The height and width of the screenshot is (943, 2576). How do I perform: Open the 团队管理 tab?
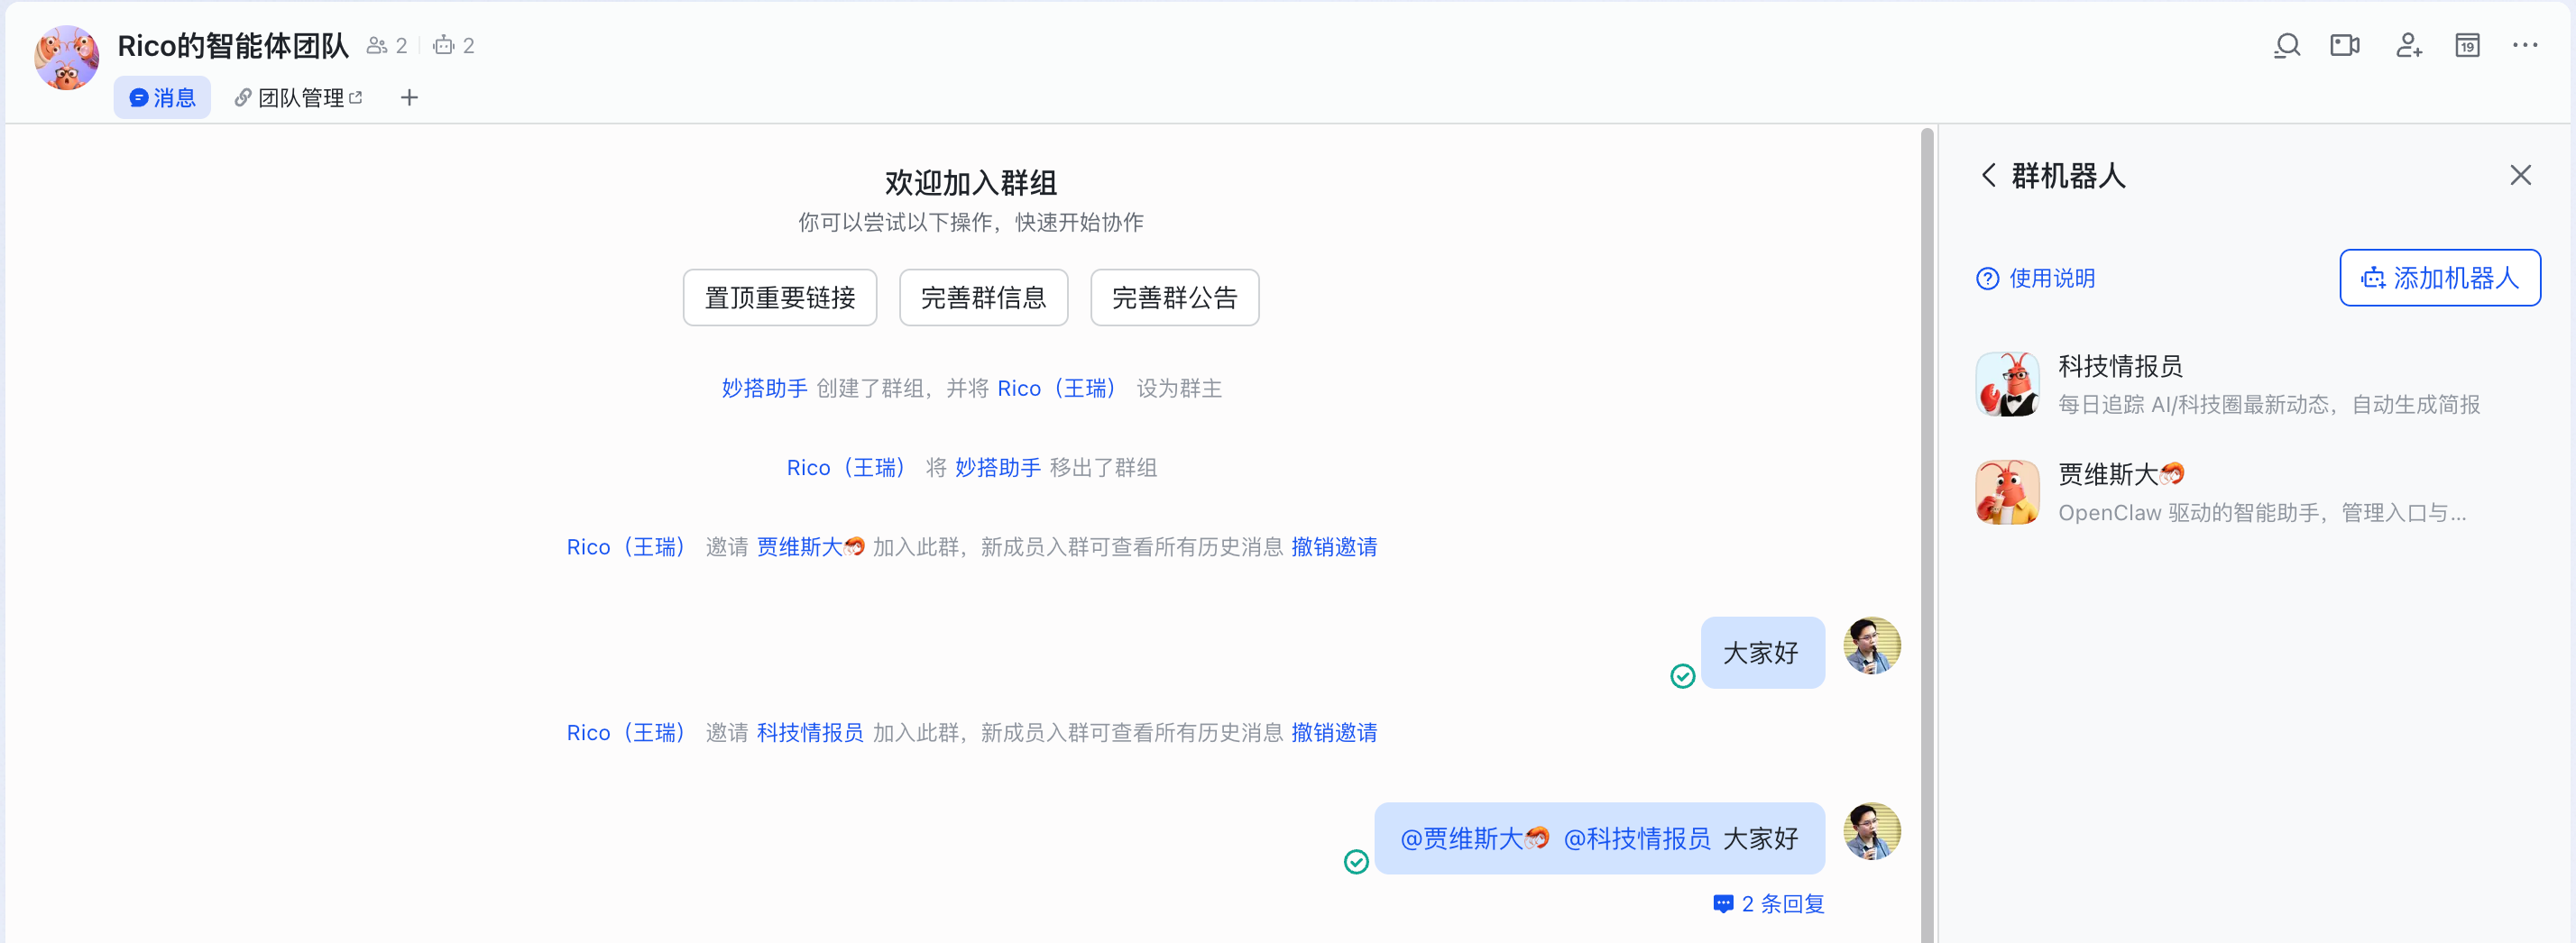click(298, 98)
